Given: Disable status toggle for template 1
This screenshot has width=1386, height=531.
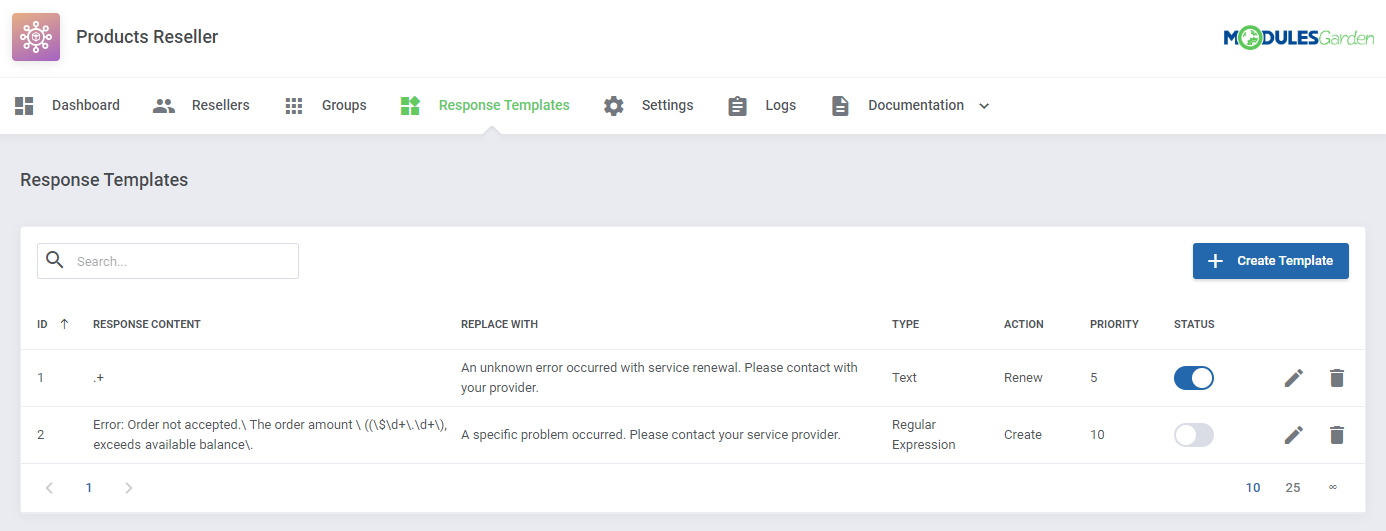Looking at the screenshot, I should (1193, 378).
